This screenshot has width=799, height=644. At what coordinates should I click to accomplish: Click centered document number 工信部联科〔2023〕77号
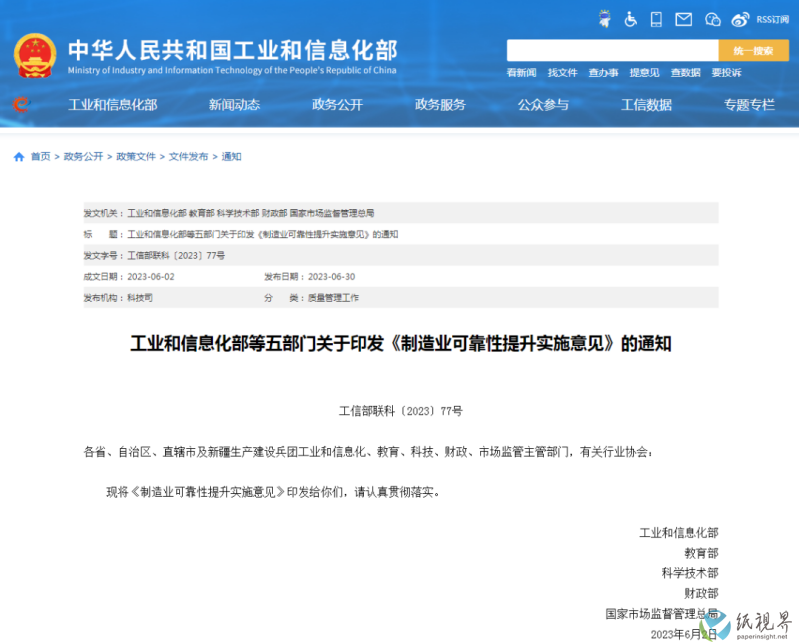[x=401, y=411]
